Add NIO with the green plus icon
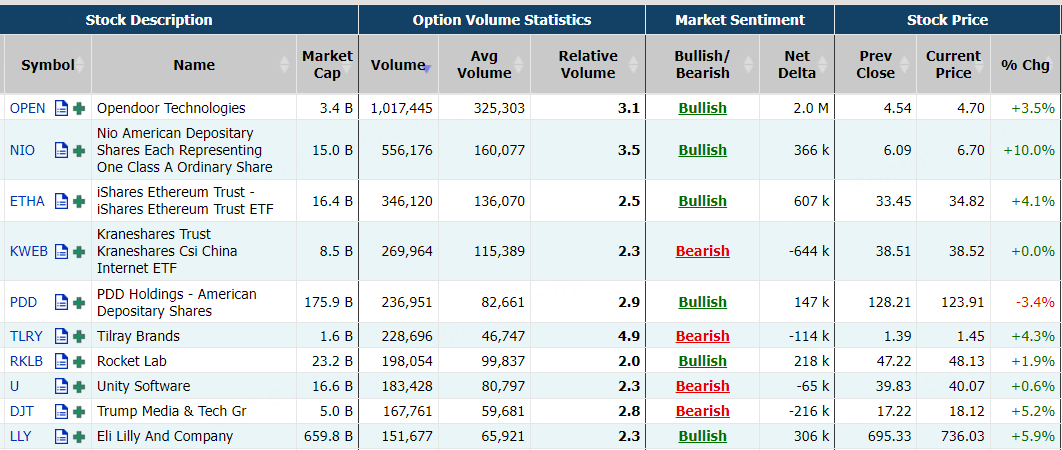The image size is (1062, 450). pos(79,150)
